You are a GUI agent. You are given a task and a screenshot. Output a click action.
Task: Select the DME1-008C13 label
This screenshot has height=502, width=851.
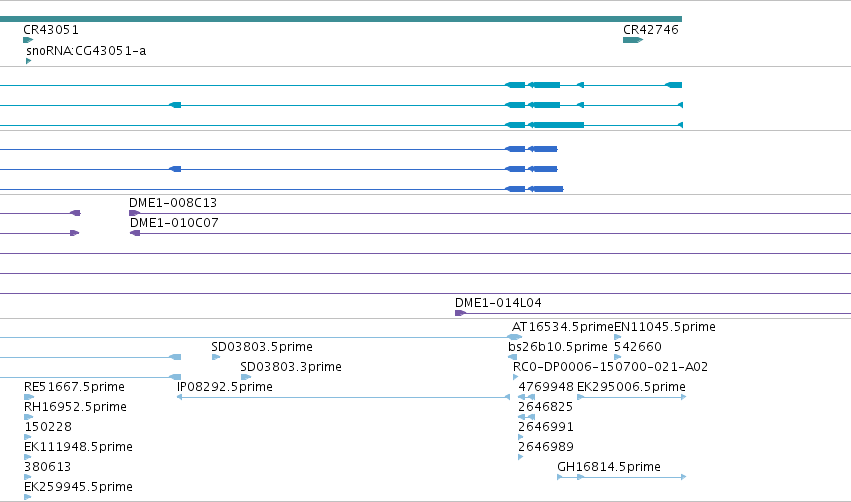click(x=173, y=203)
